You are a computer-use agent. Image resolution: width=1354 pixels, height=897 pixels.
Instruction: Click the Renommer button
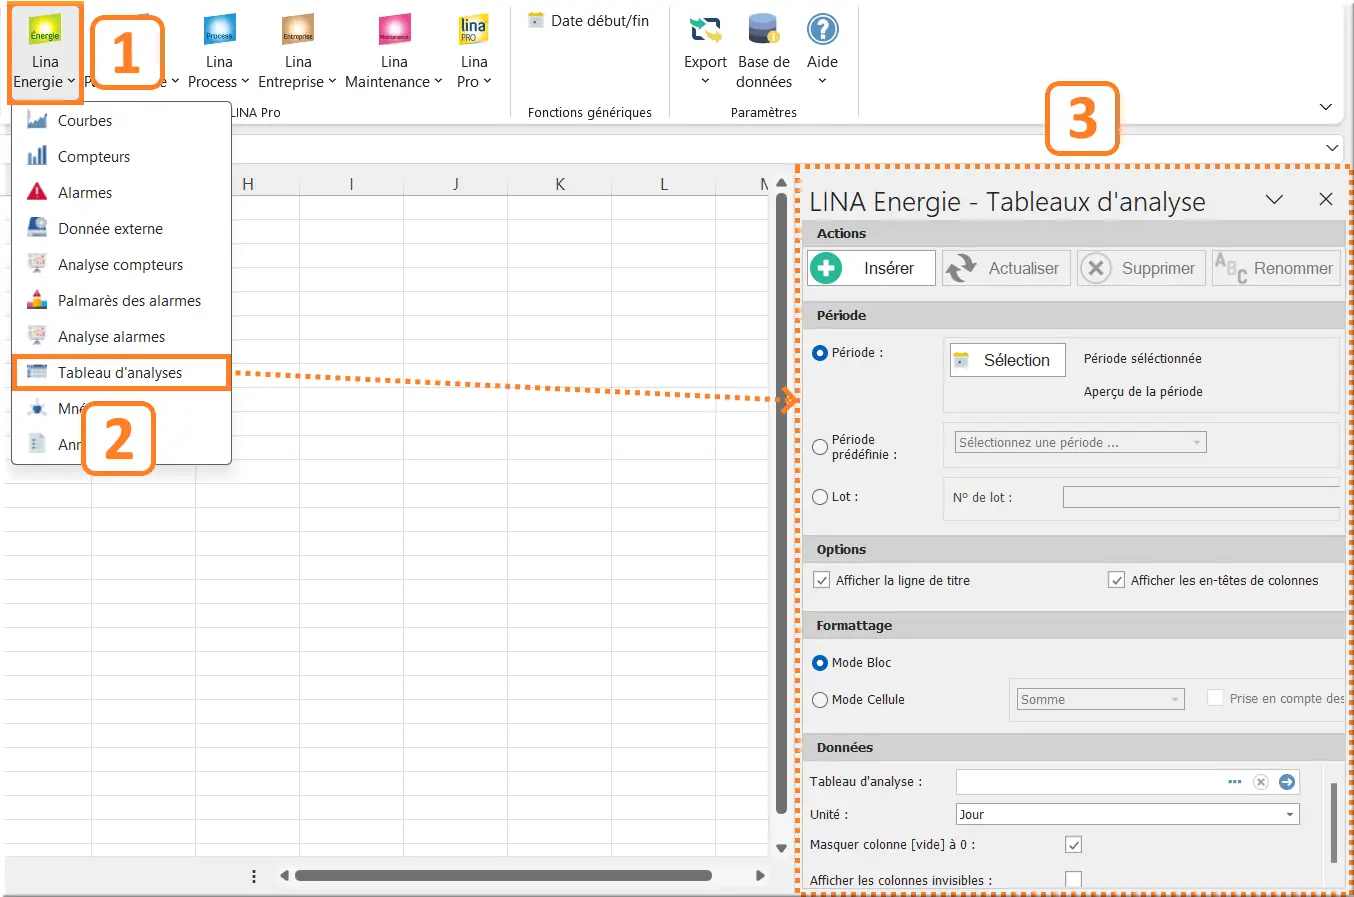[1276, 268]
